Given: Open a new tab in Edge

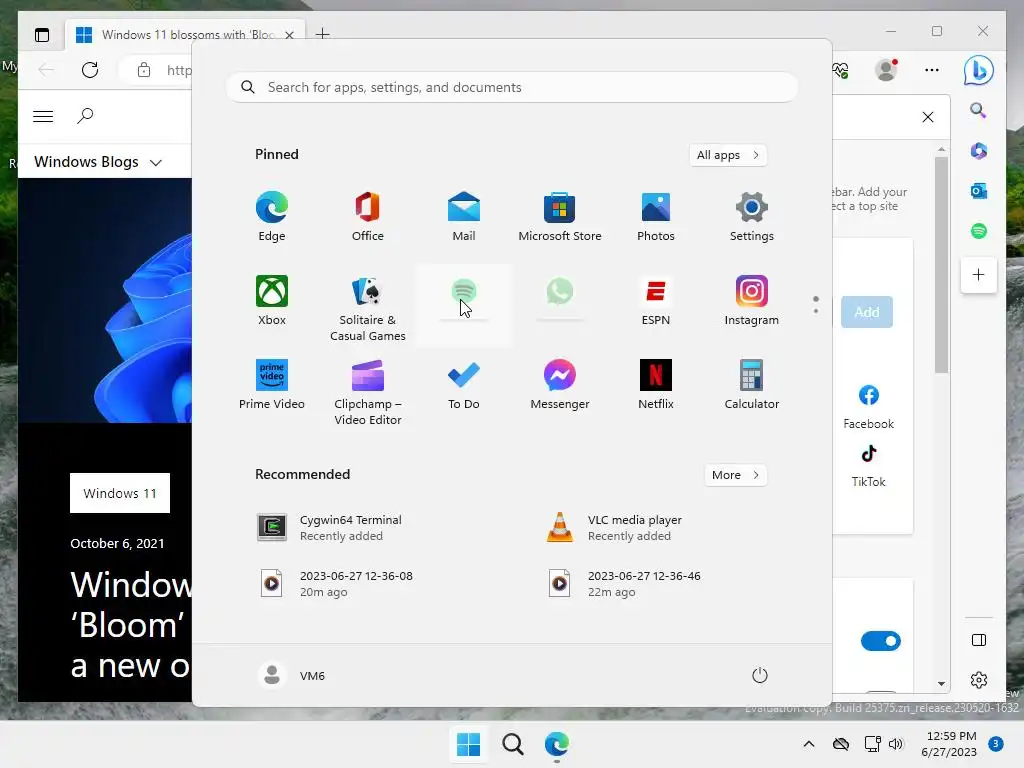Looking at the screenshot, I should pos(323,34).
